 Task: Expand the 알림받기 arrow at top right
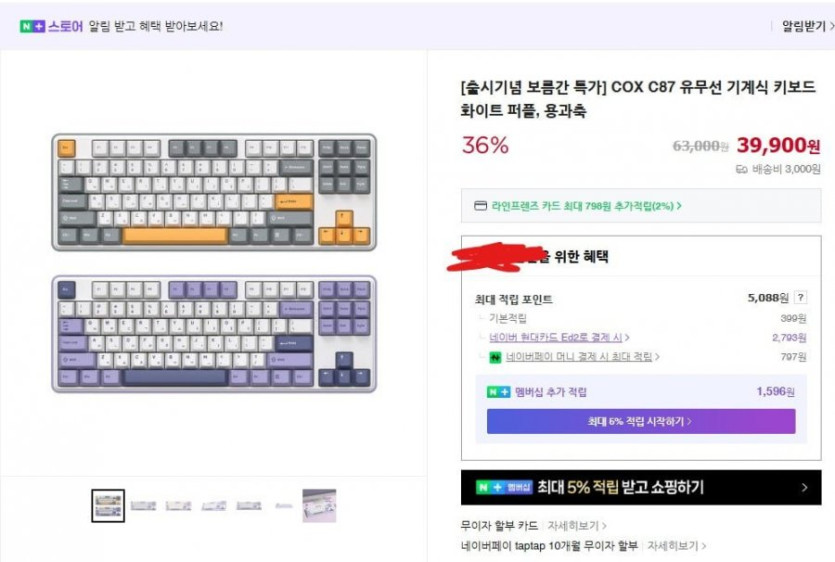831,26
